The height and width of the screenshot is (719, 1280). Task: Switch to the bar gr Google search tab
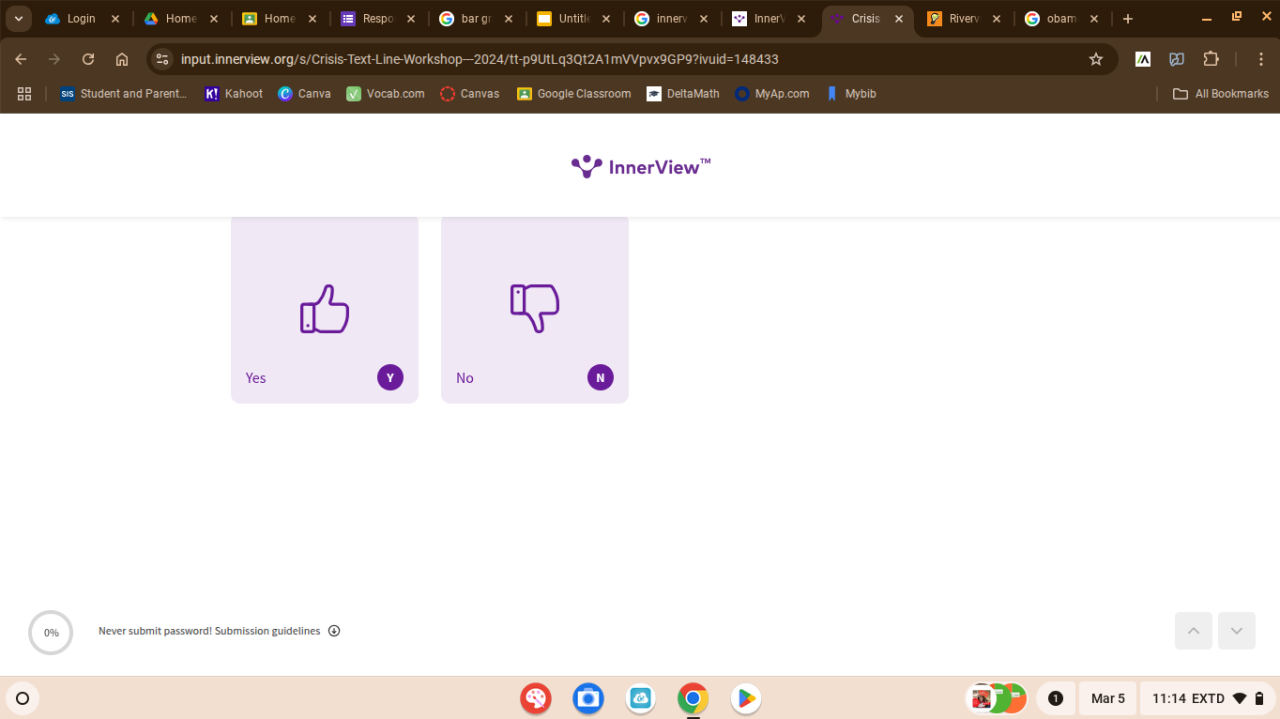[475, 19]
